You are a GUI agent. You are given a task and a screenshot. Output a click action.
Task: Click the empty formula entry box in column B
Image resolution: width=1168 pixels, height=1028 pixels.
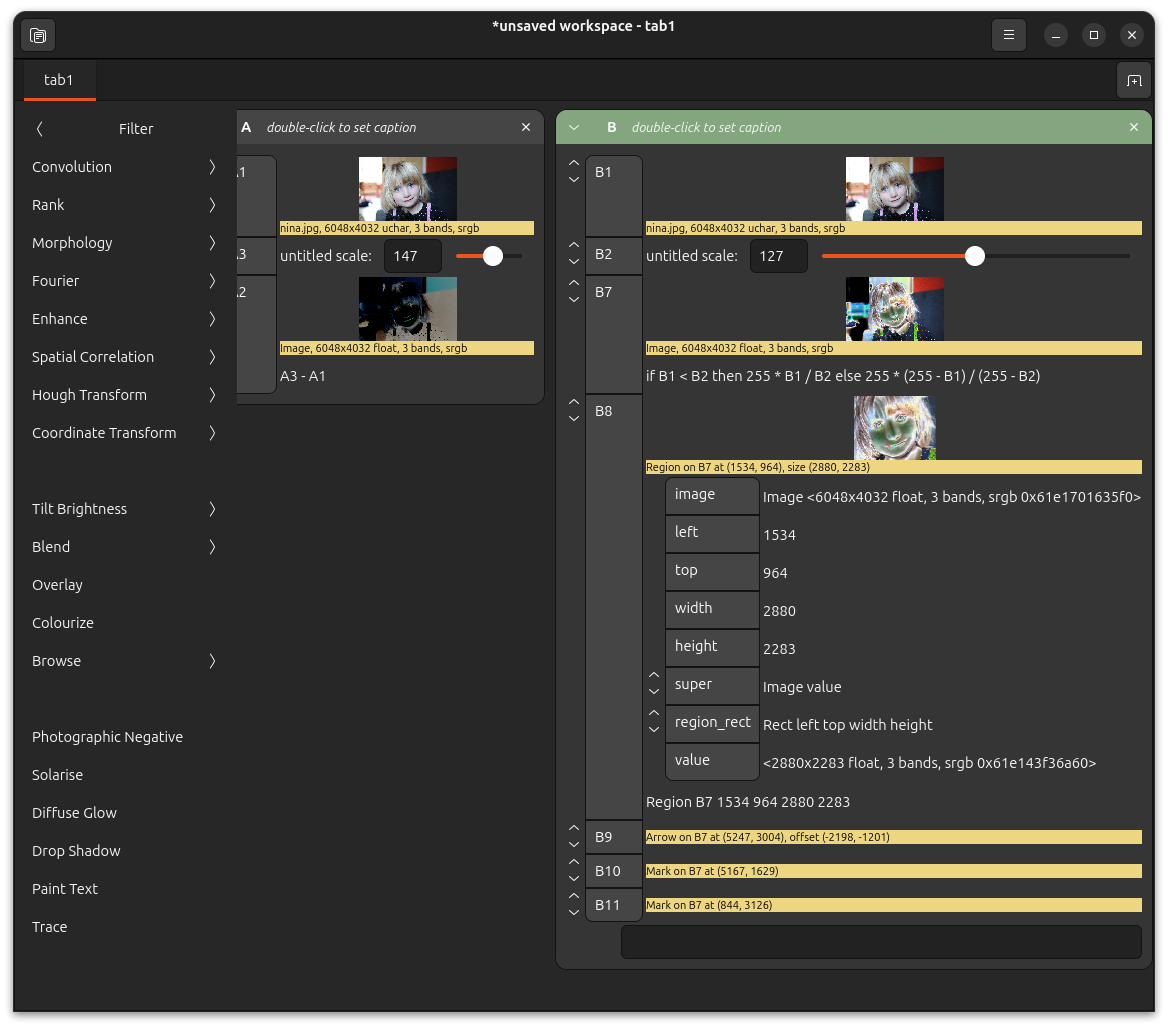(881, 942)
